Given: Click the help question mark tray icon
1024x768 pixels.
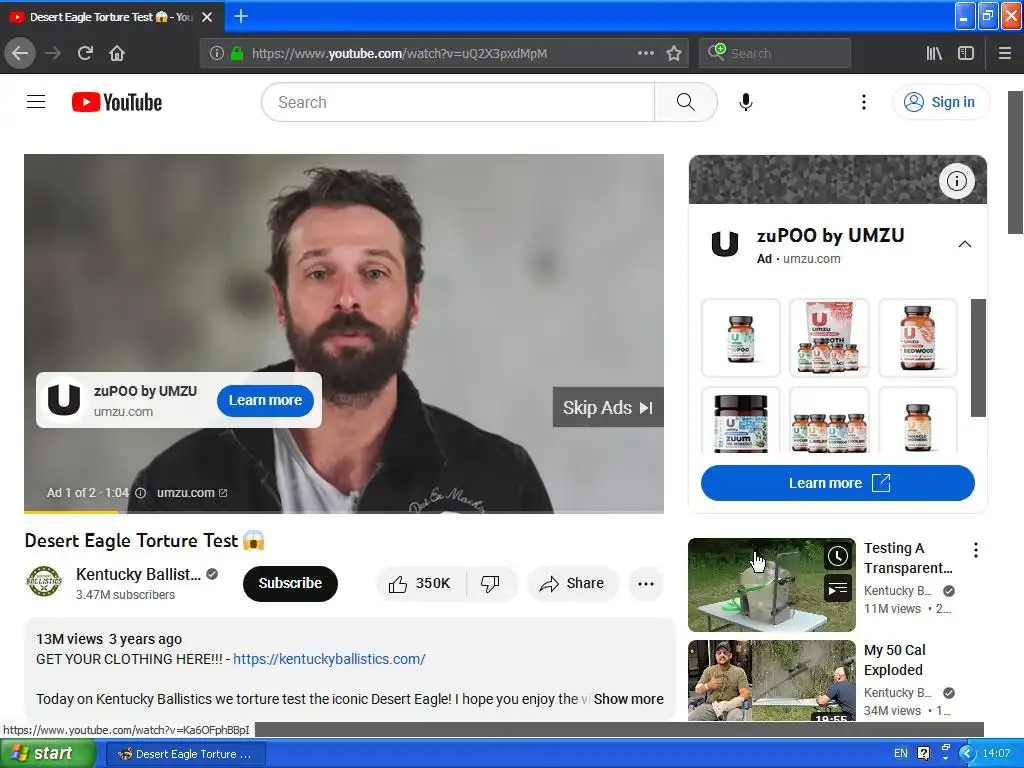Looking at the screenshot, I should (923, 754).
